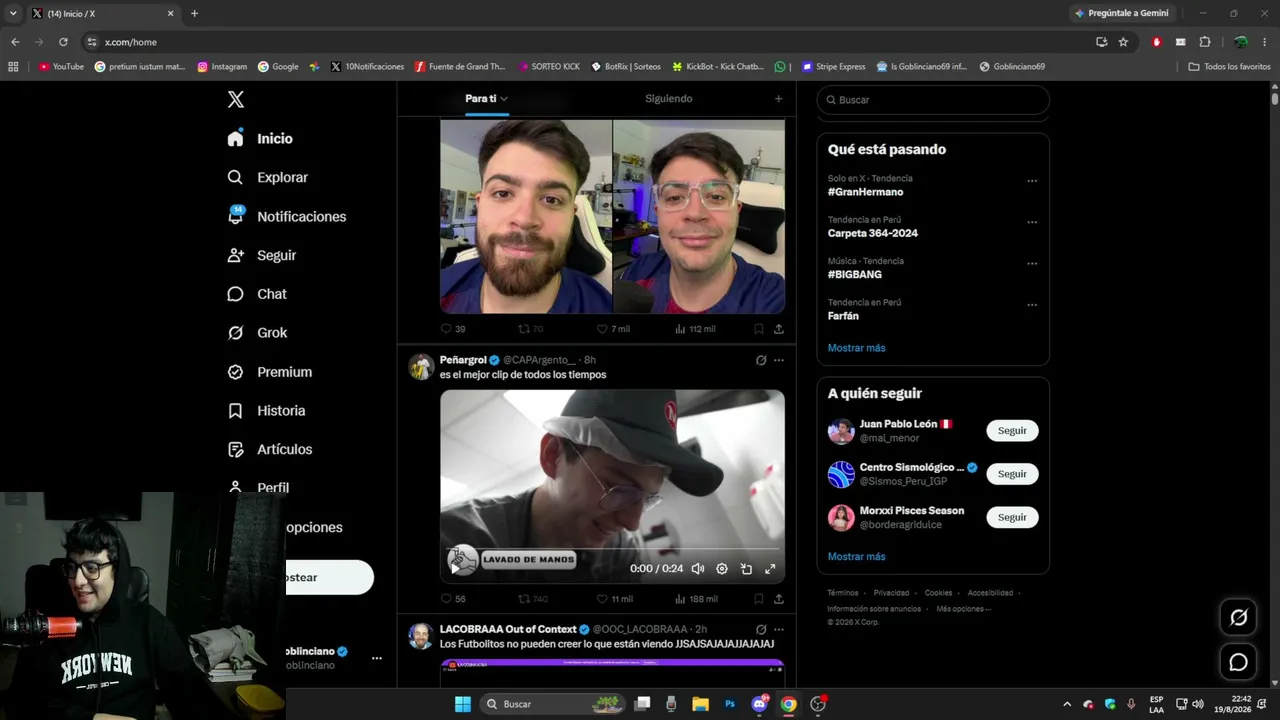Bookmark the Peñargrol post

click(759, 599)
